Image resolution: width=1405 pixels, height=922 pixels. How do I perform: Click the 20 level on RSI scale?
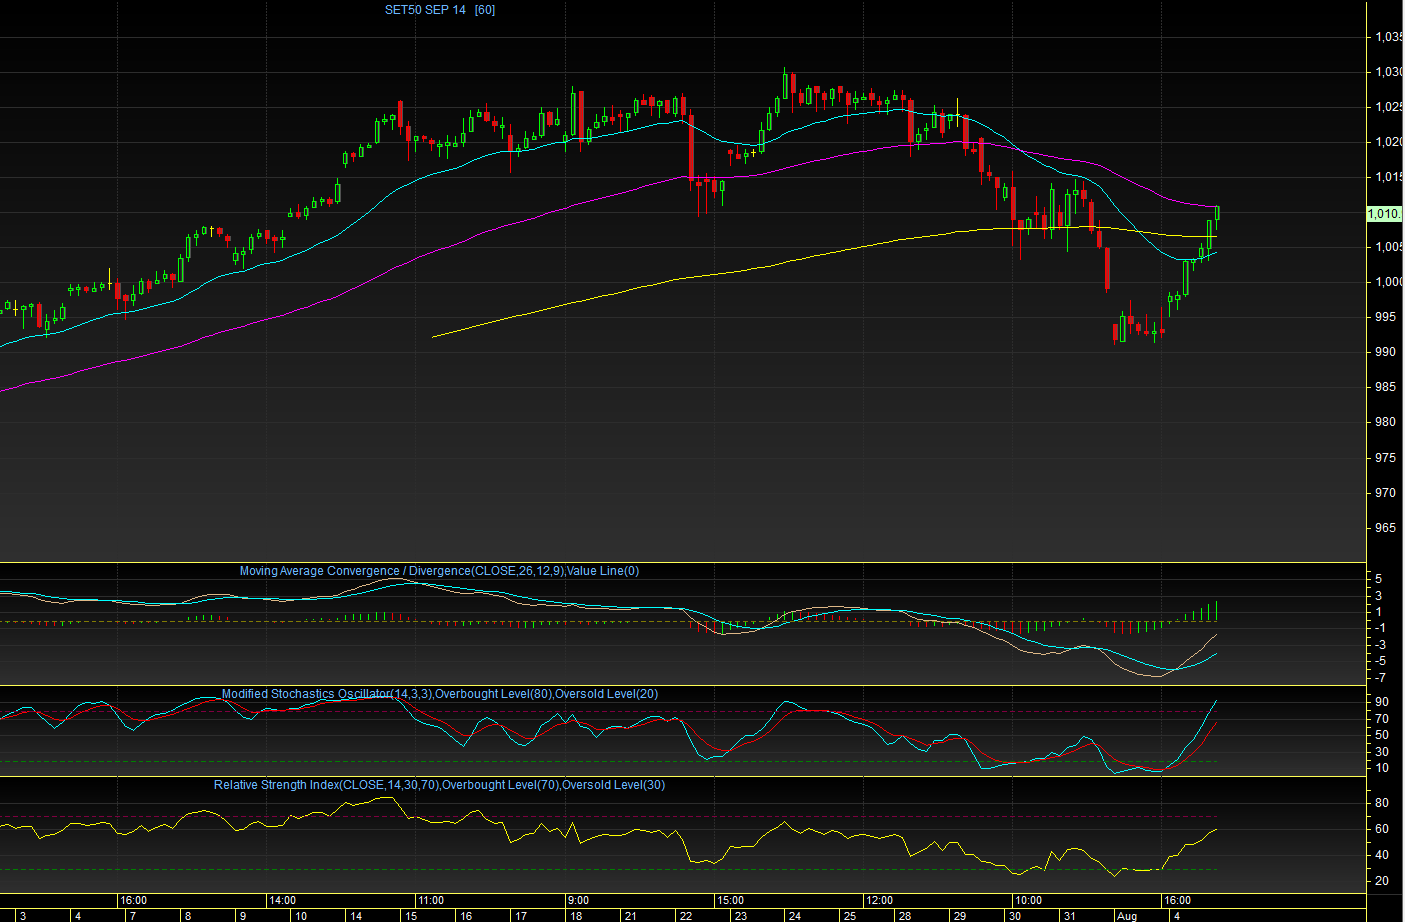click(1382, 881)
